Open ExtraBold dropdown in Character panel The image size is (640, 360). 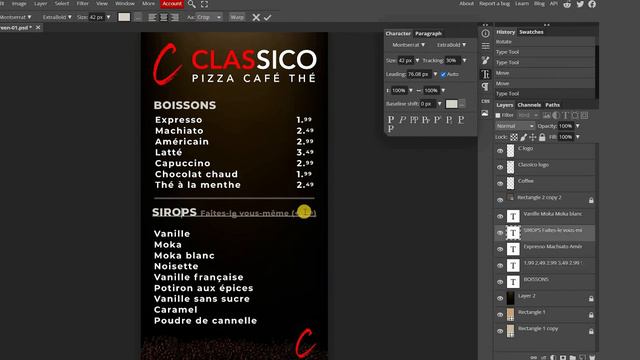[x=451, y=45]
